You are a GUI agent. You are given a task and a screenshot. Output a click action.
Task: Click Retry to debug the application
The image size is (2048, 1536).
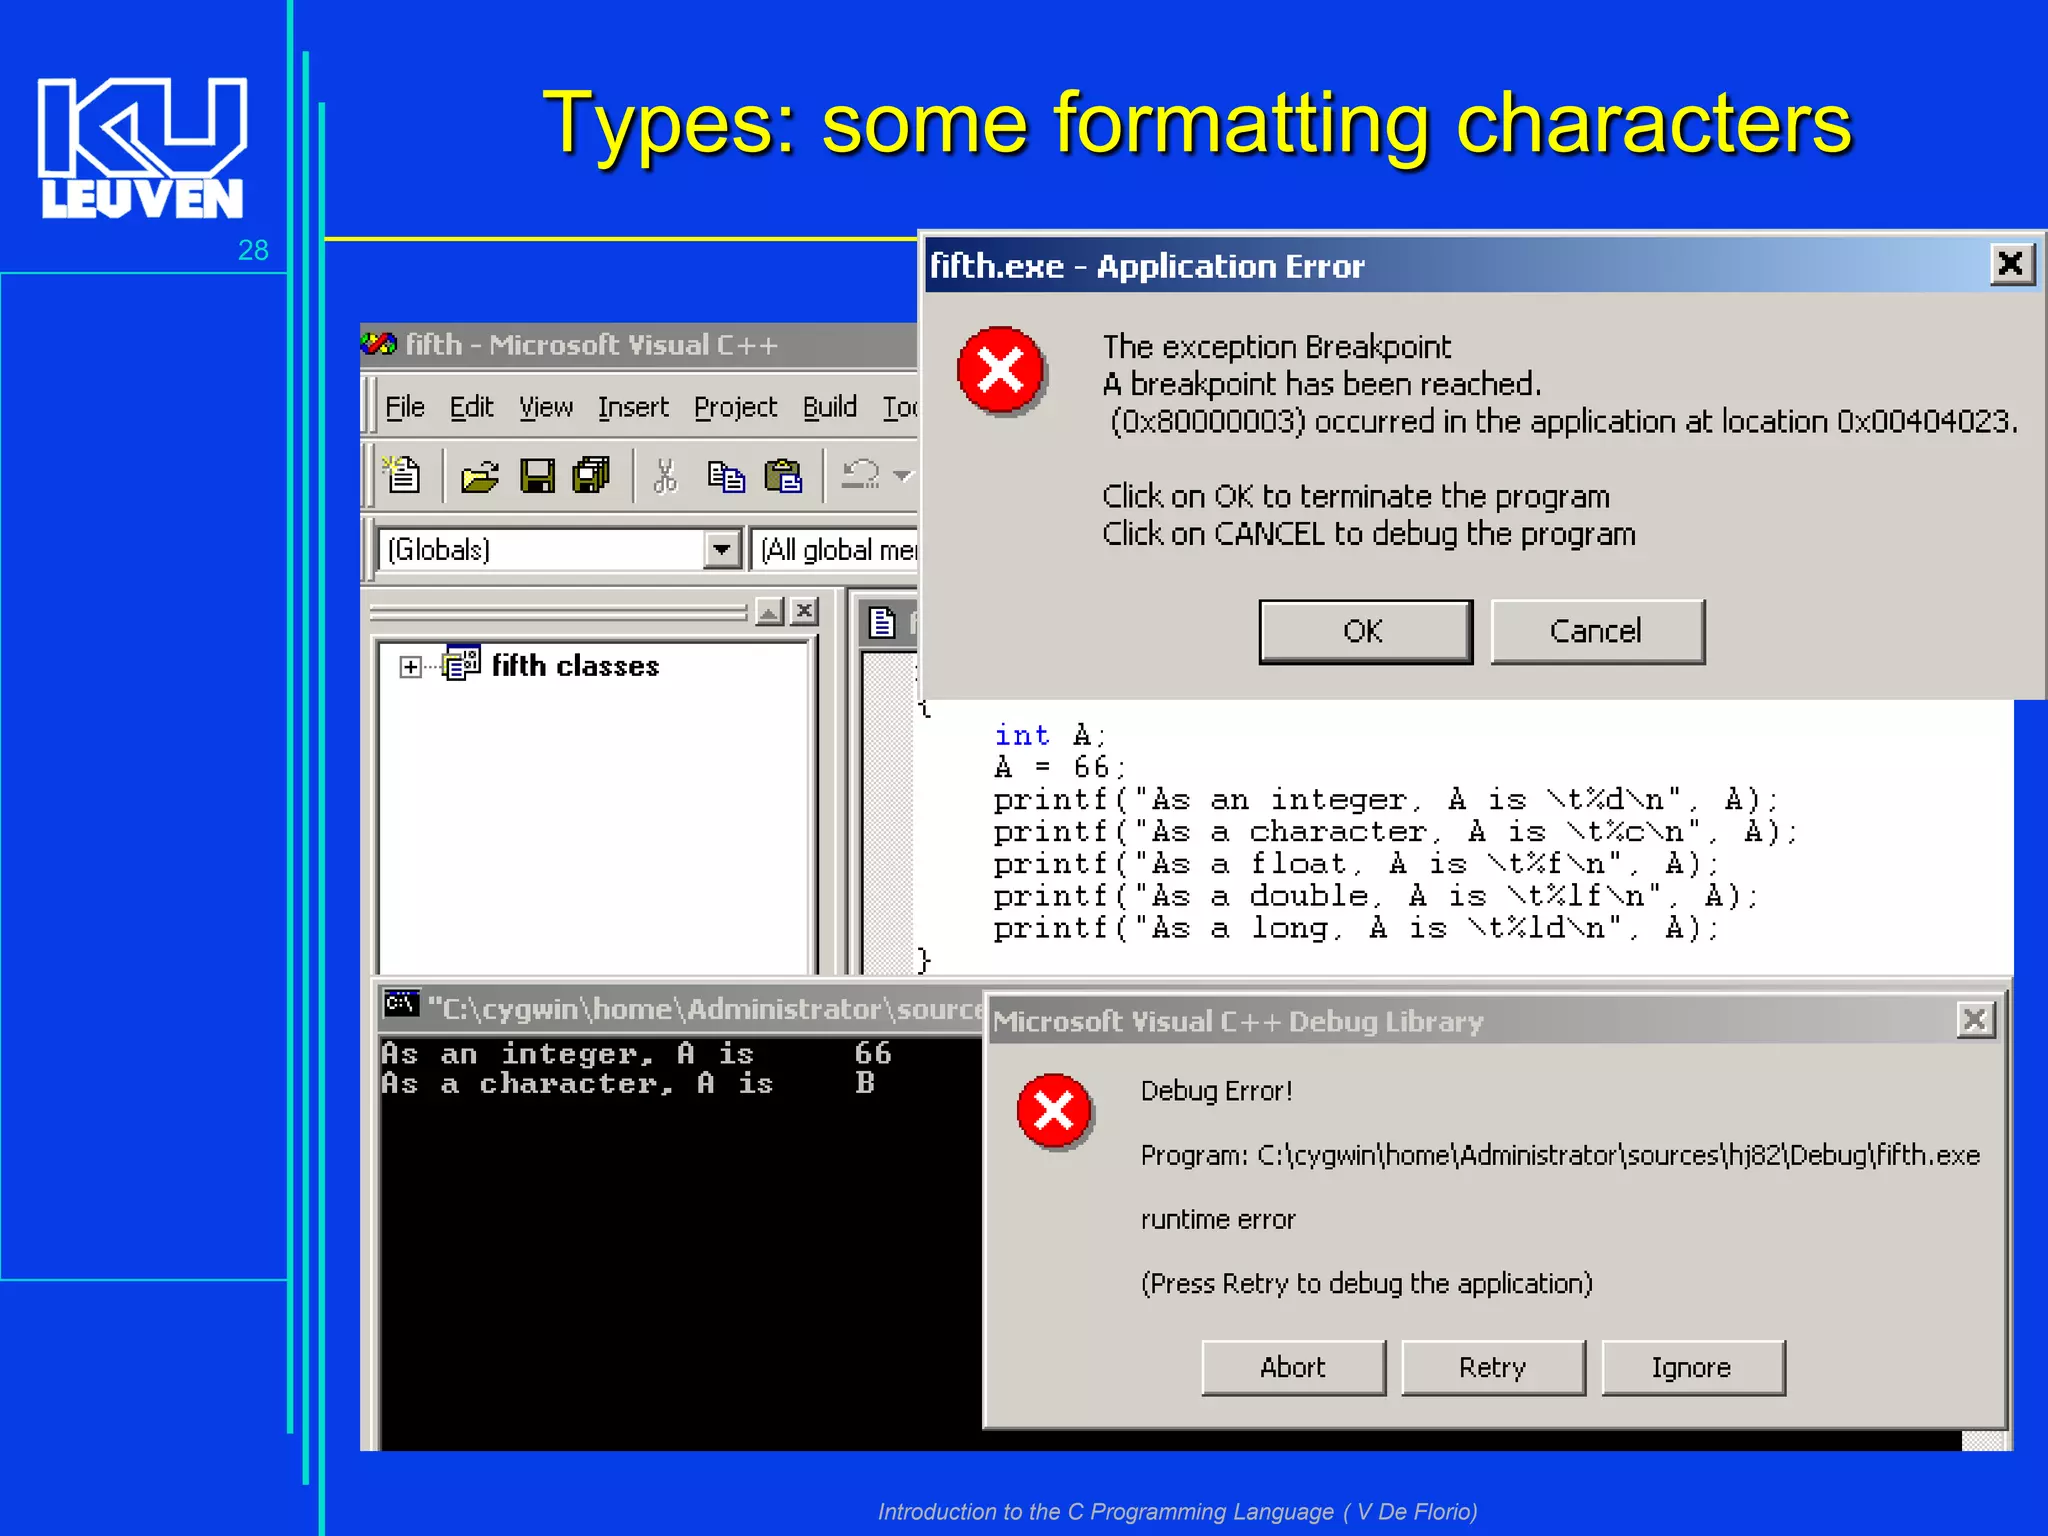click(1492, 1367)
